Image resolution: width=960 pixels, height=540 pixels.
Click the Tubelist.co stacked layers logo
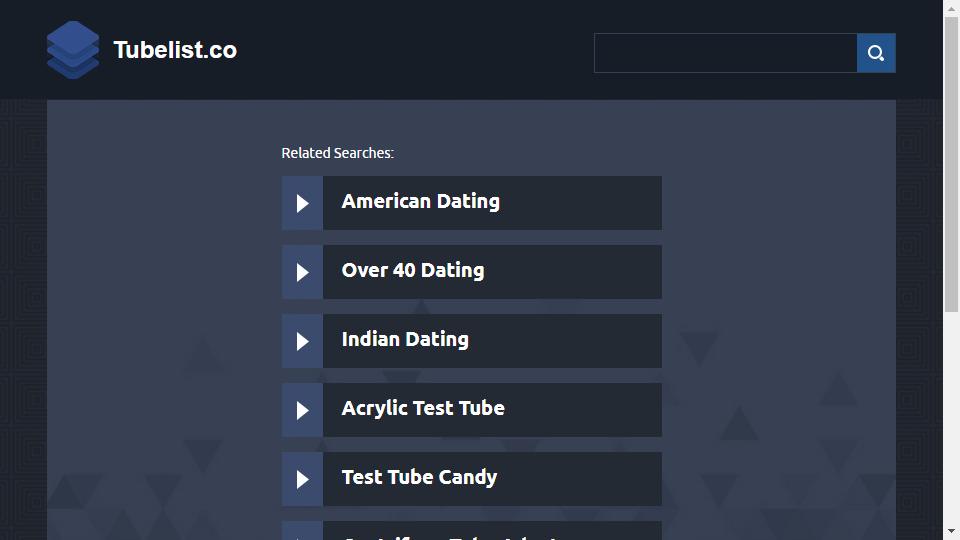pos(73,50)
